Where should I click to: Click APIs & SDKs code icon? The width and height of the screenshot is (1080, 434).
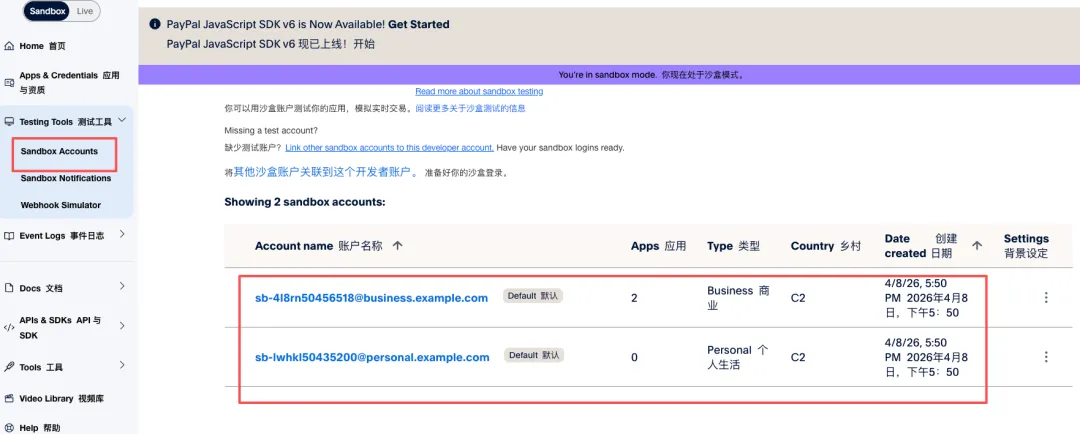(x=9, y=328)
